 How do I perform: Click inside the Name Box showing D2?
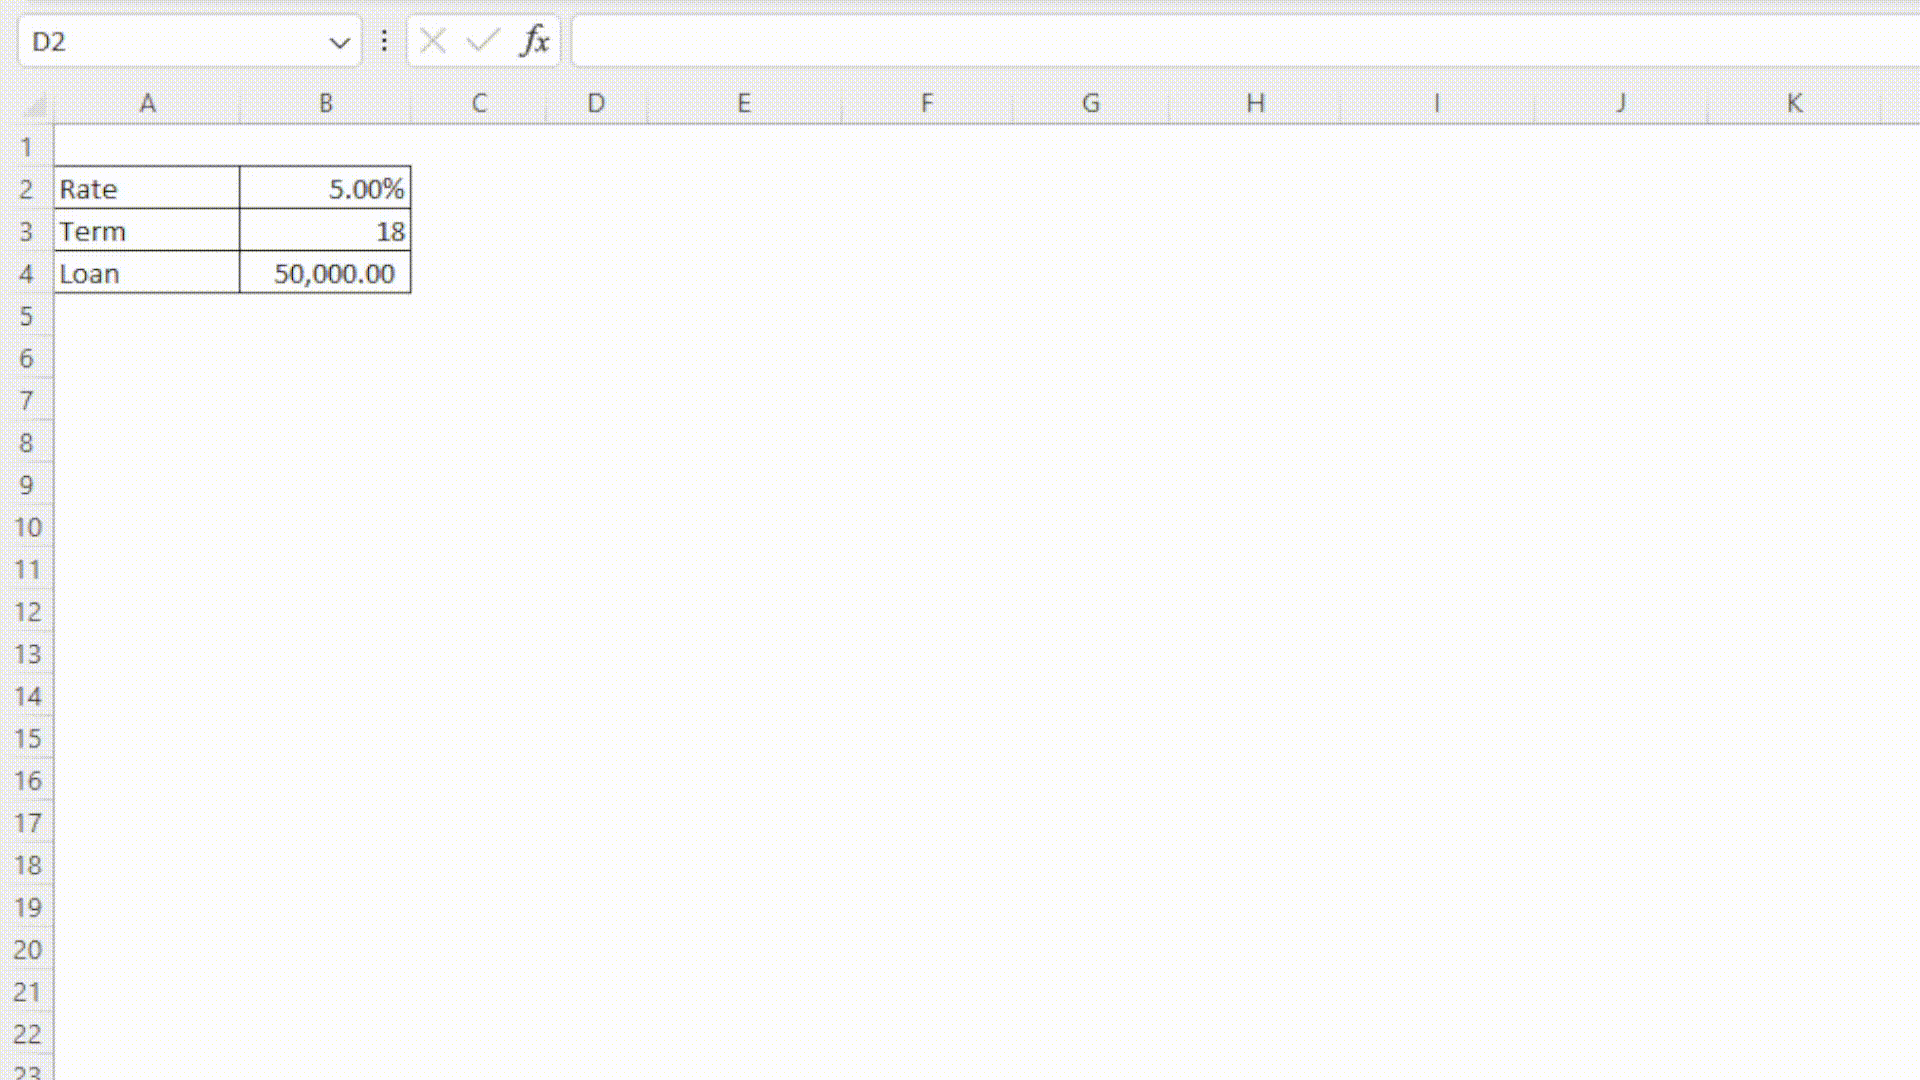coord(175,41)
